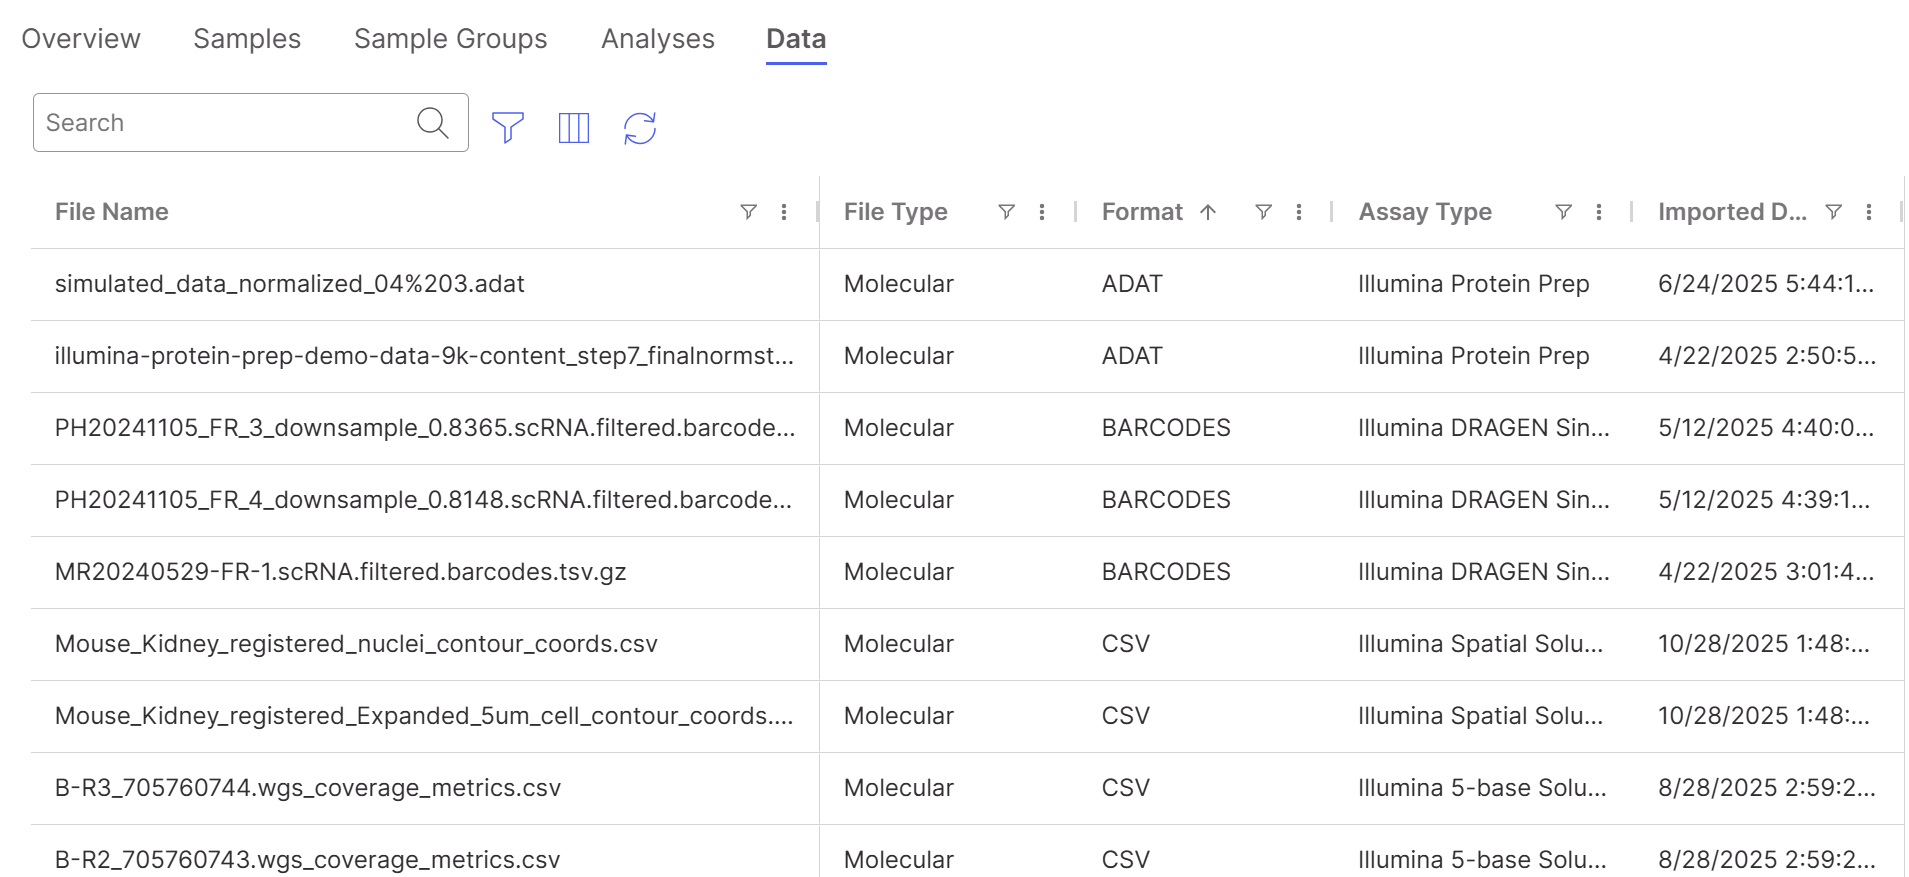Open File Type column options menu

(1042, 212)
